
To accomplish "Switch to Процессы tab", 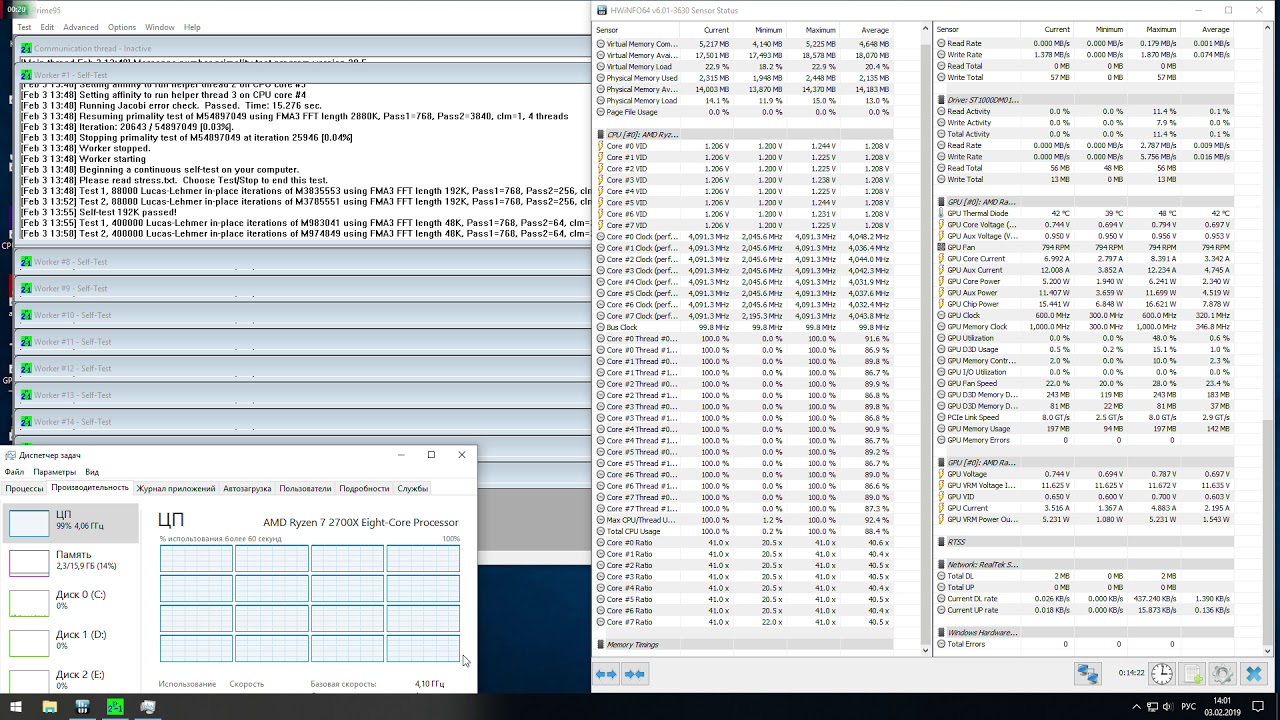I will point(24,489).
